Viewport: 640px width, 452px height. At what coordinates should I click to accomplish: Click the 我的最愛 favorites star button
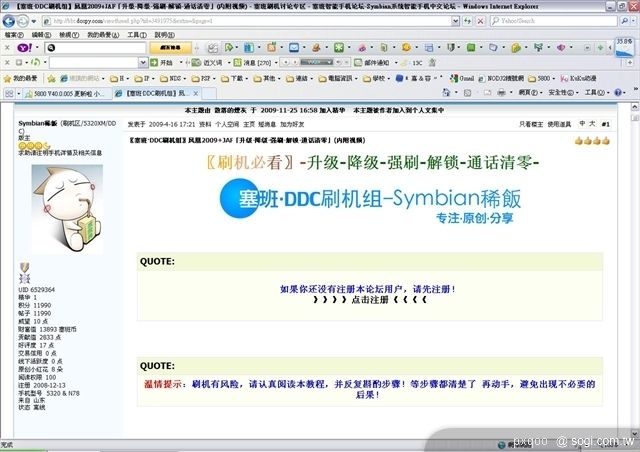point(20,78)
